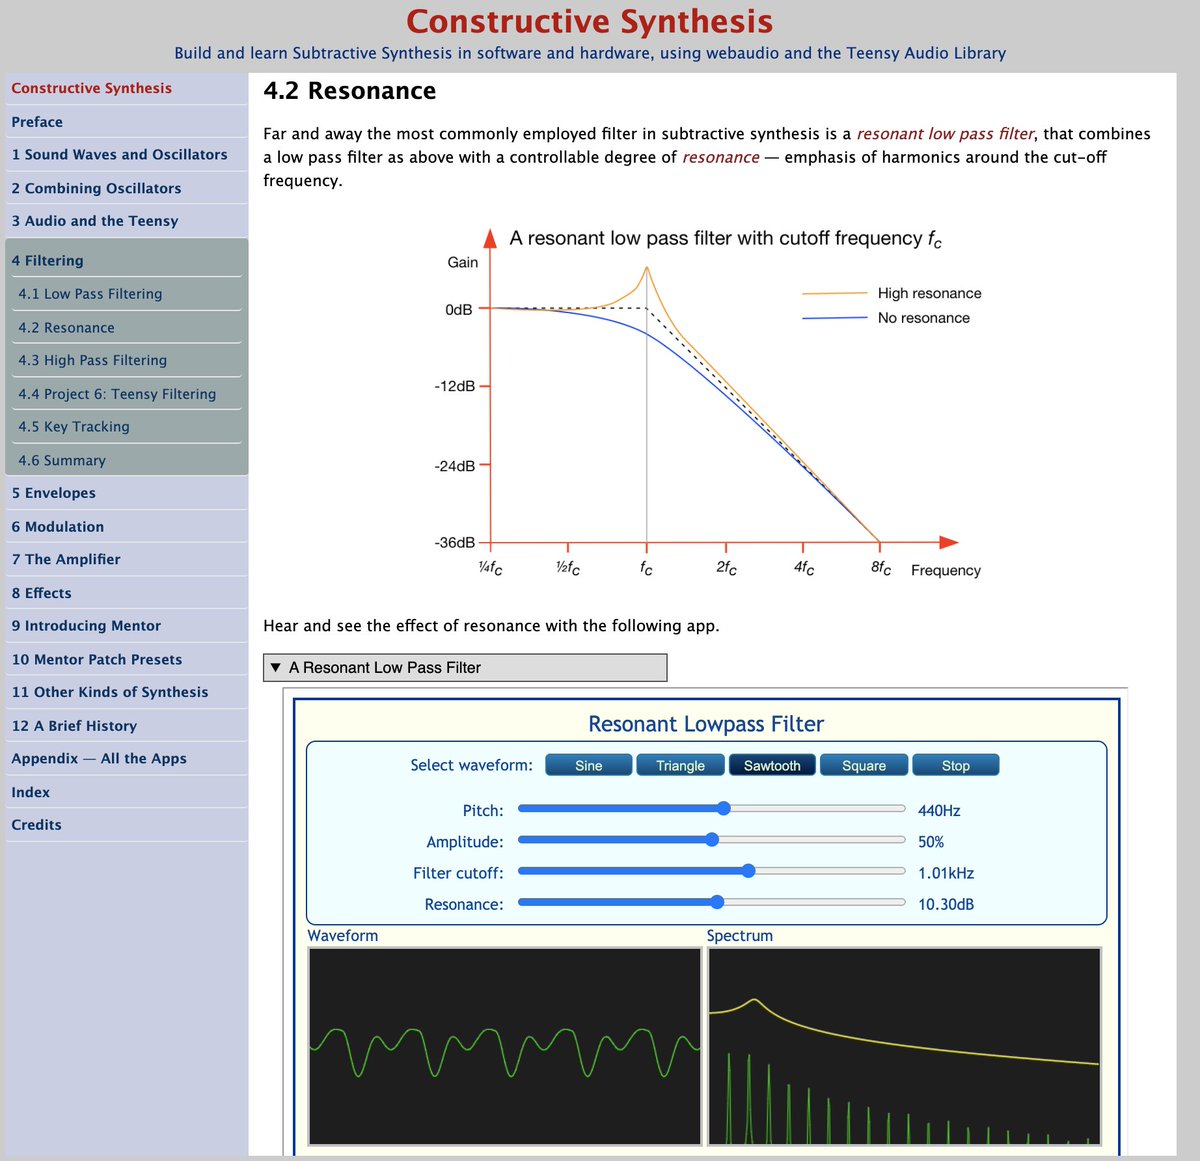Adjust the Filter cutoff slider
This screenshot has height=1161, width=1200.
click(x=712, y=871)
